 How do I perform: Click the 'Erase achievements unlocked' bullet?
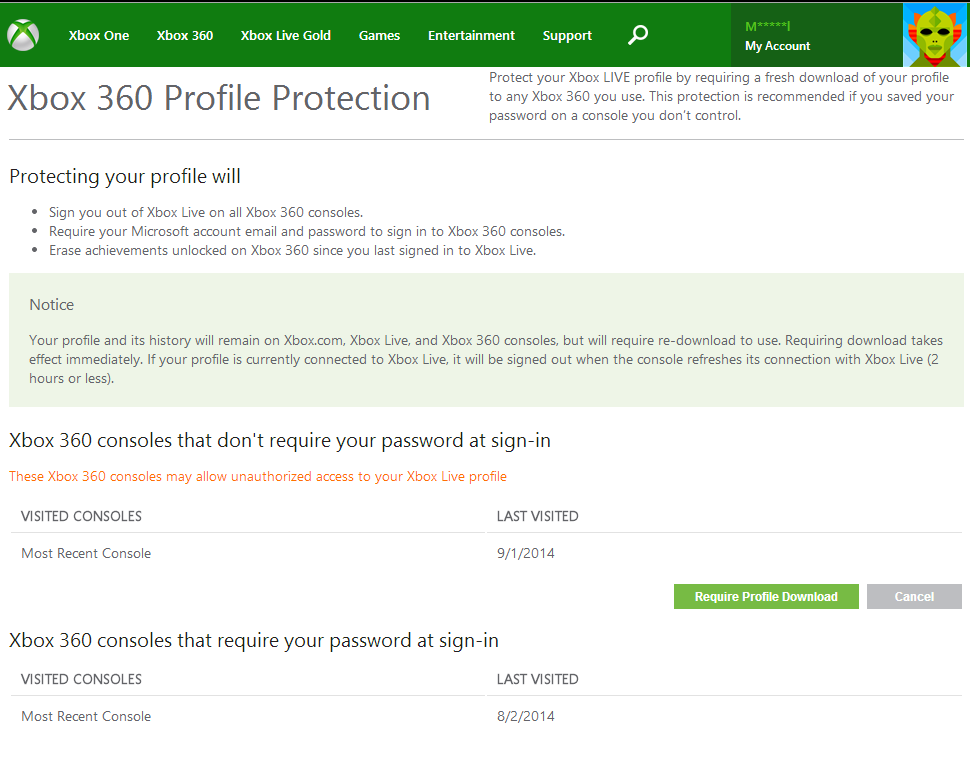click(293, 251)
